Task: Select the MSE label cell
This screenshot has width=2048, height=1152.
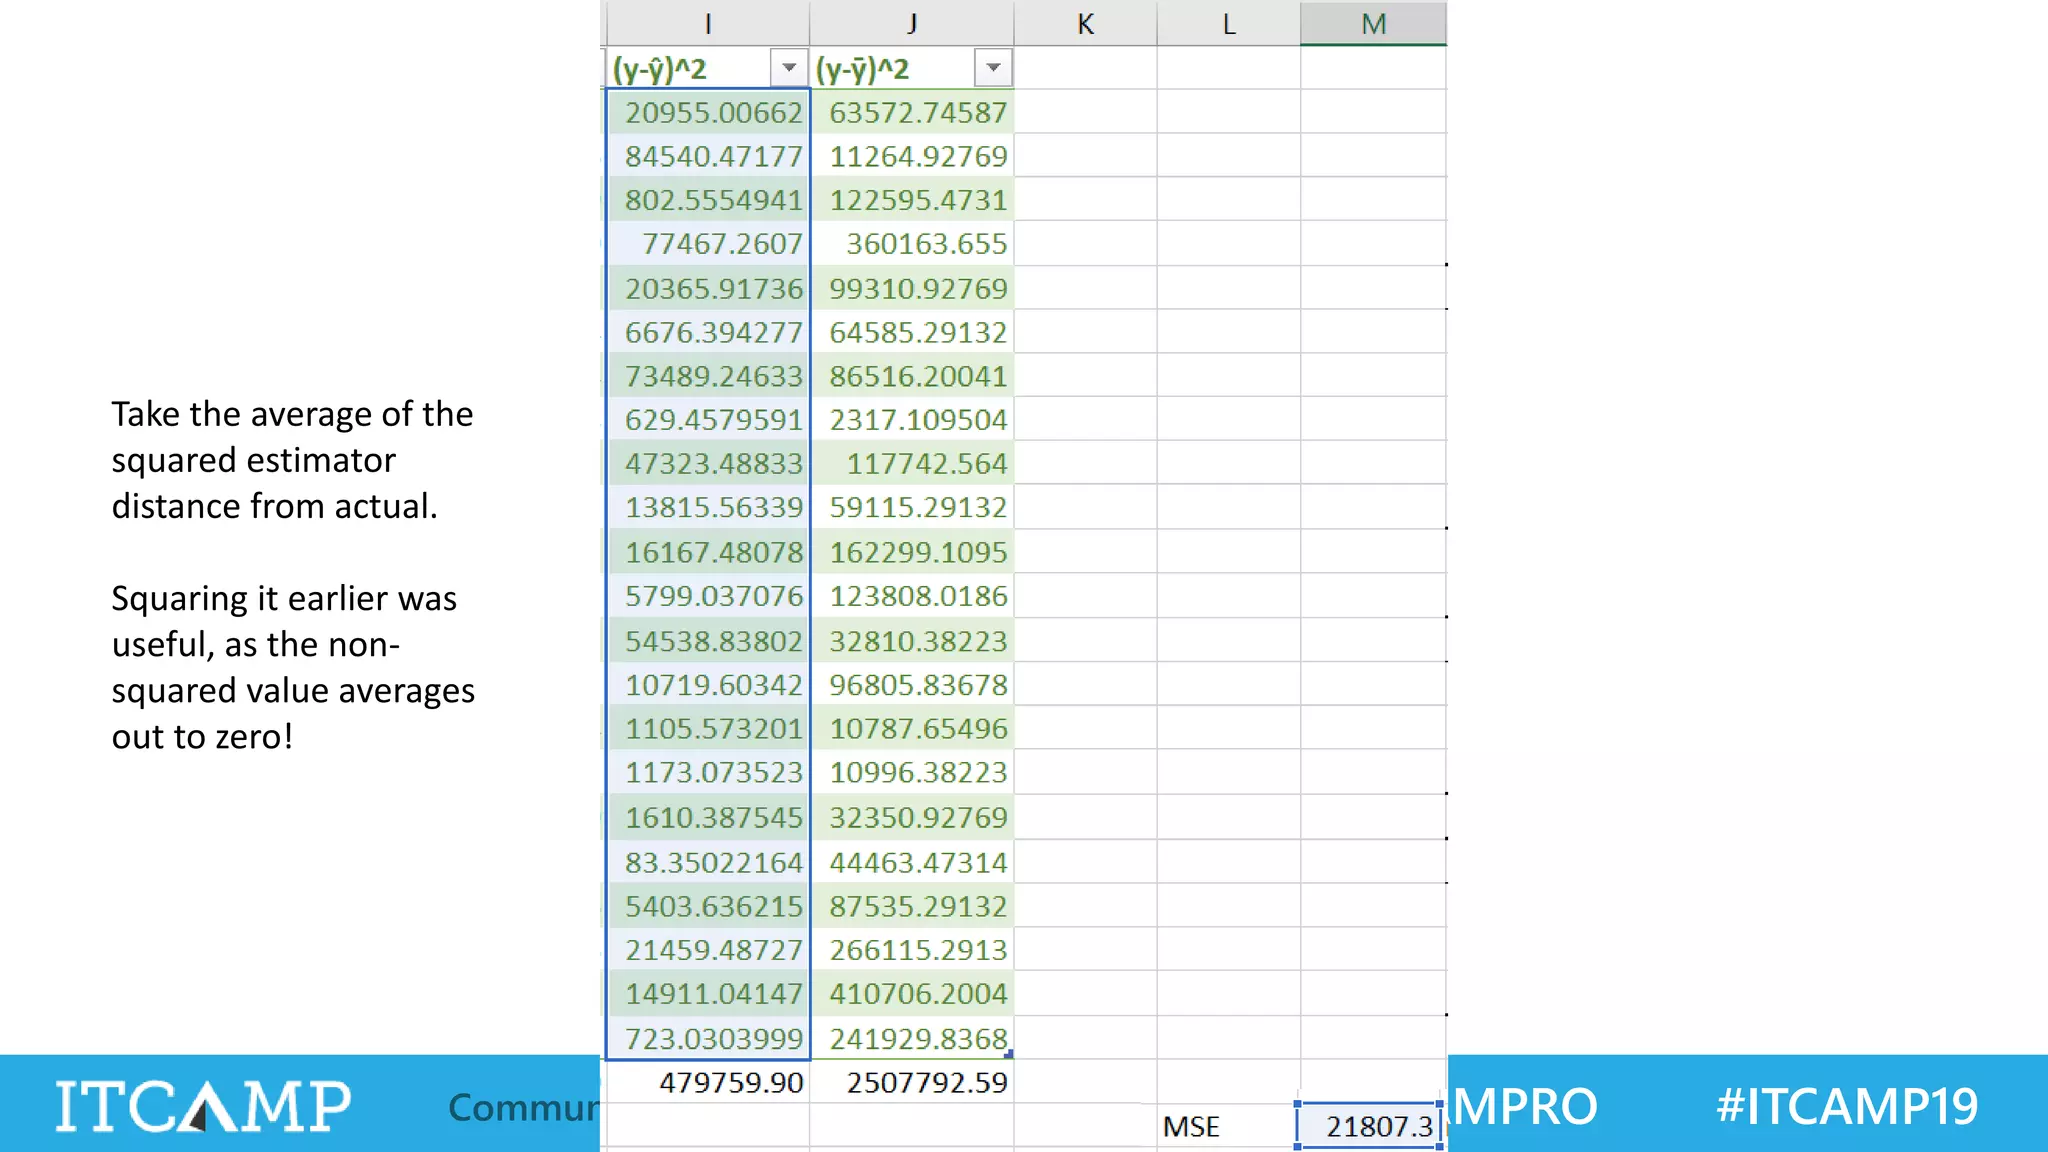Action: click(x=1229, y=1126)
